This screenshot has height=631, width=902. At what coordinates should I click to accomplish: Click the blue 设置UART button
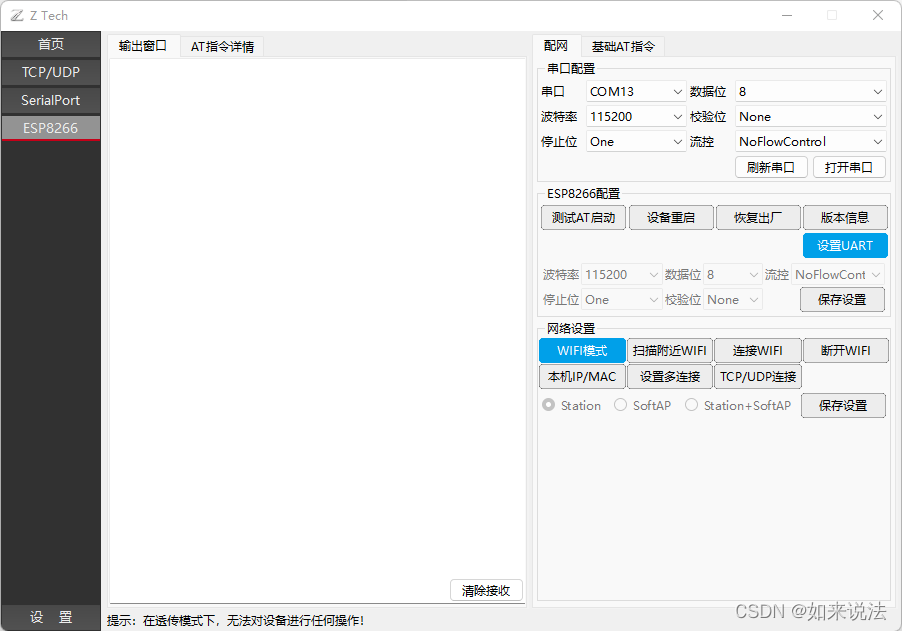pos(845,245)
